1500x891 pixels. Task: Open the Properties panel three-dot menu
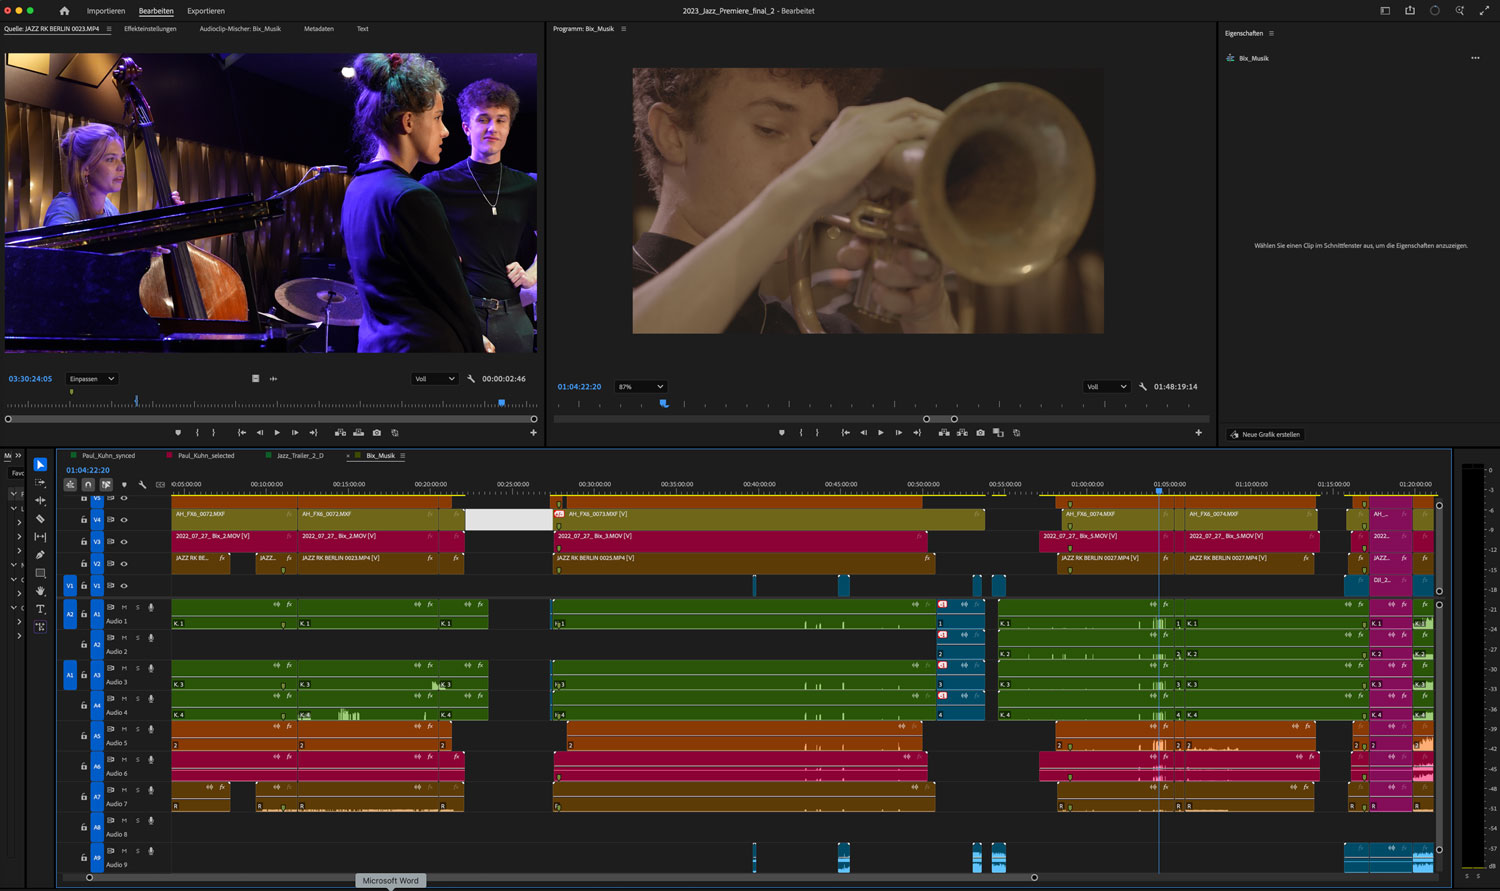point(1475,58)
